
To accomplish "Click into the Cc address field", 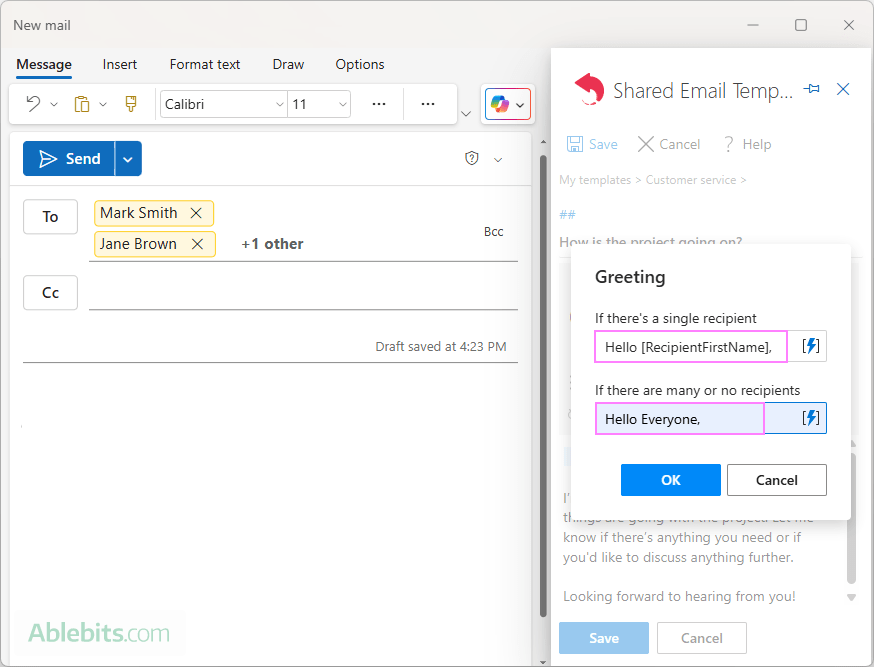I will [303, 293].
